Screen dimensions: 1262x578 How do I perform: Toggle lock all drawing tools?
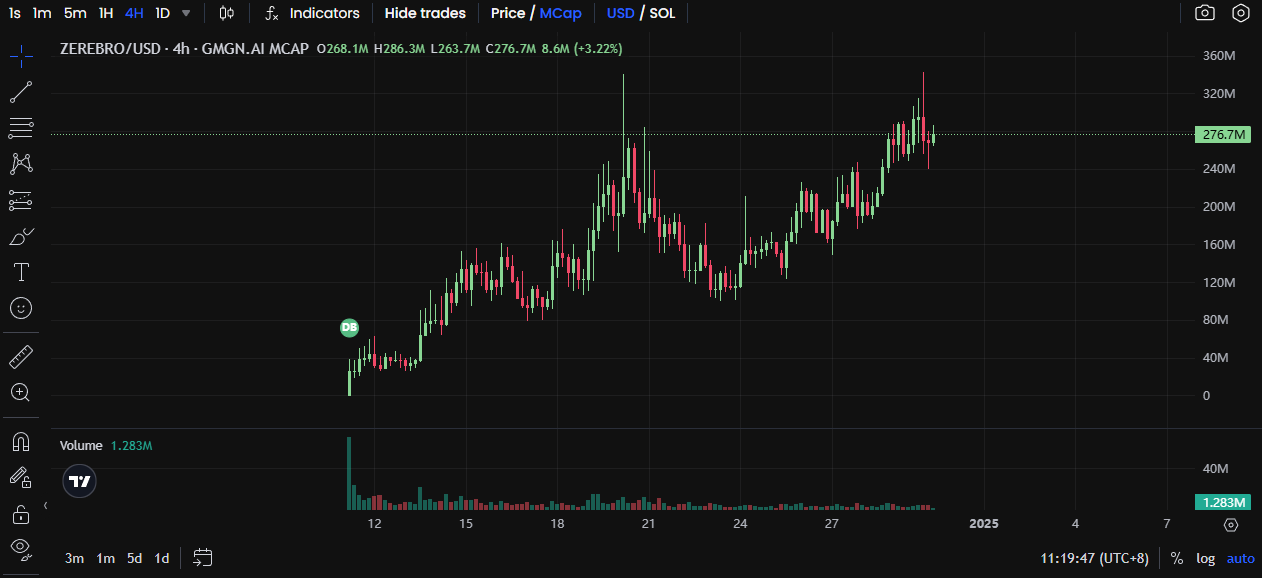(x=21, y=514)
